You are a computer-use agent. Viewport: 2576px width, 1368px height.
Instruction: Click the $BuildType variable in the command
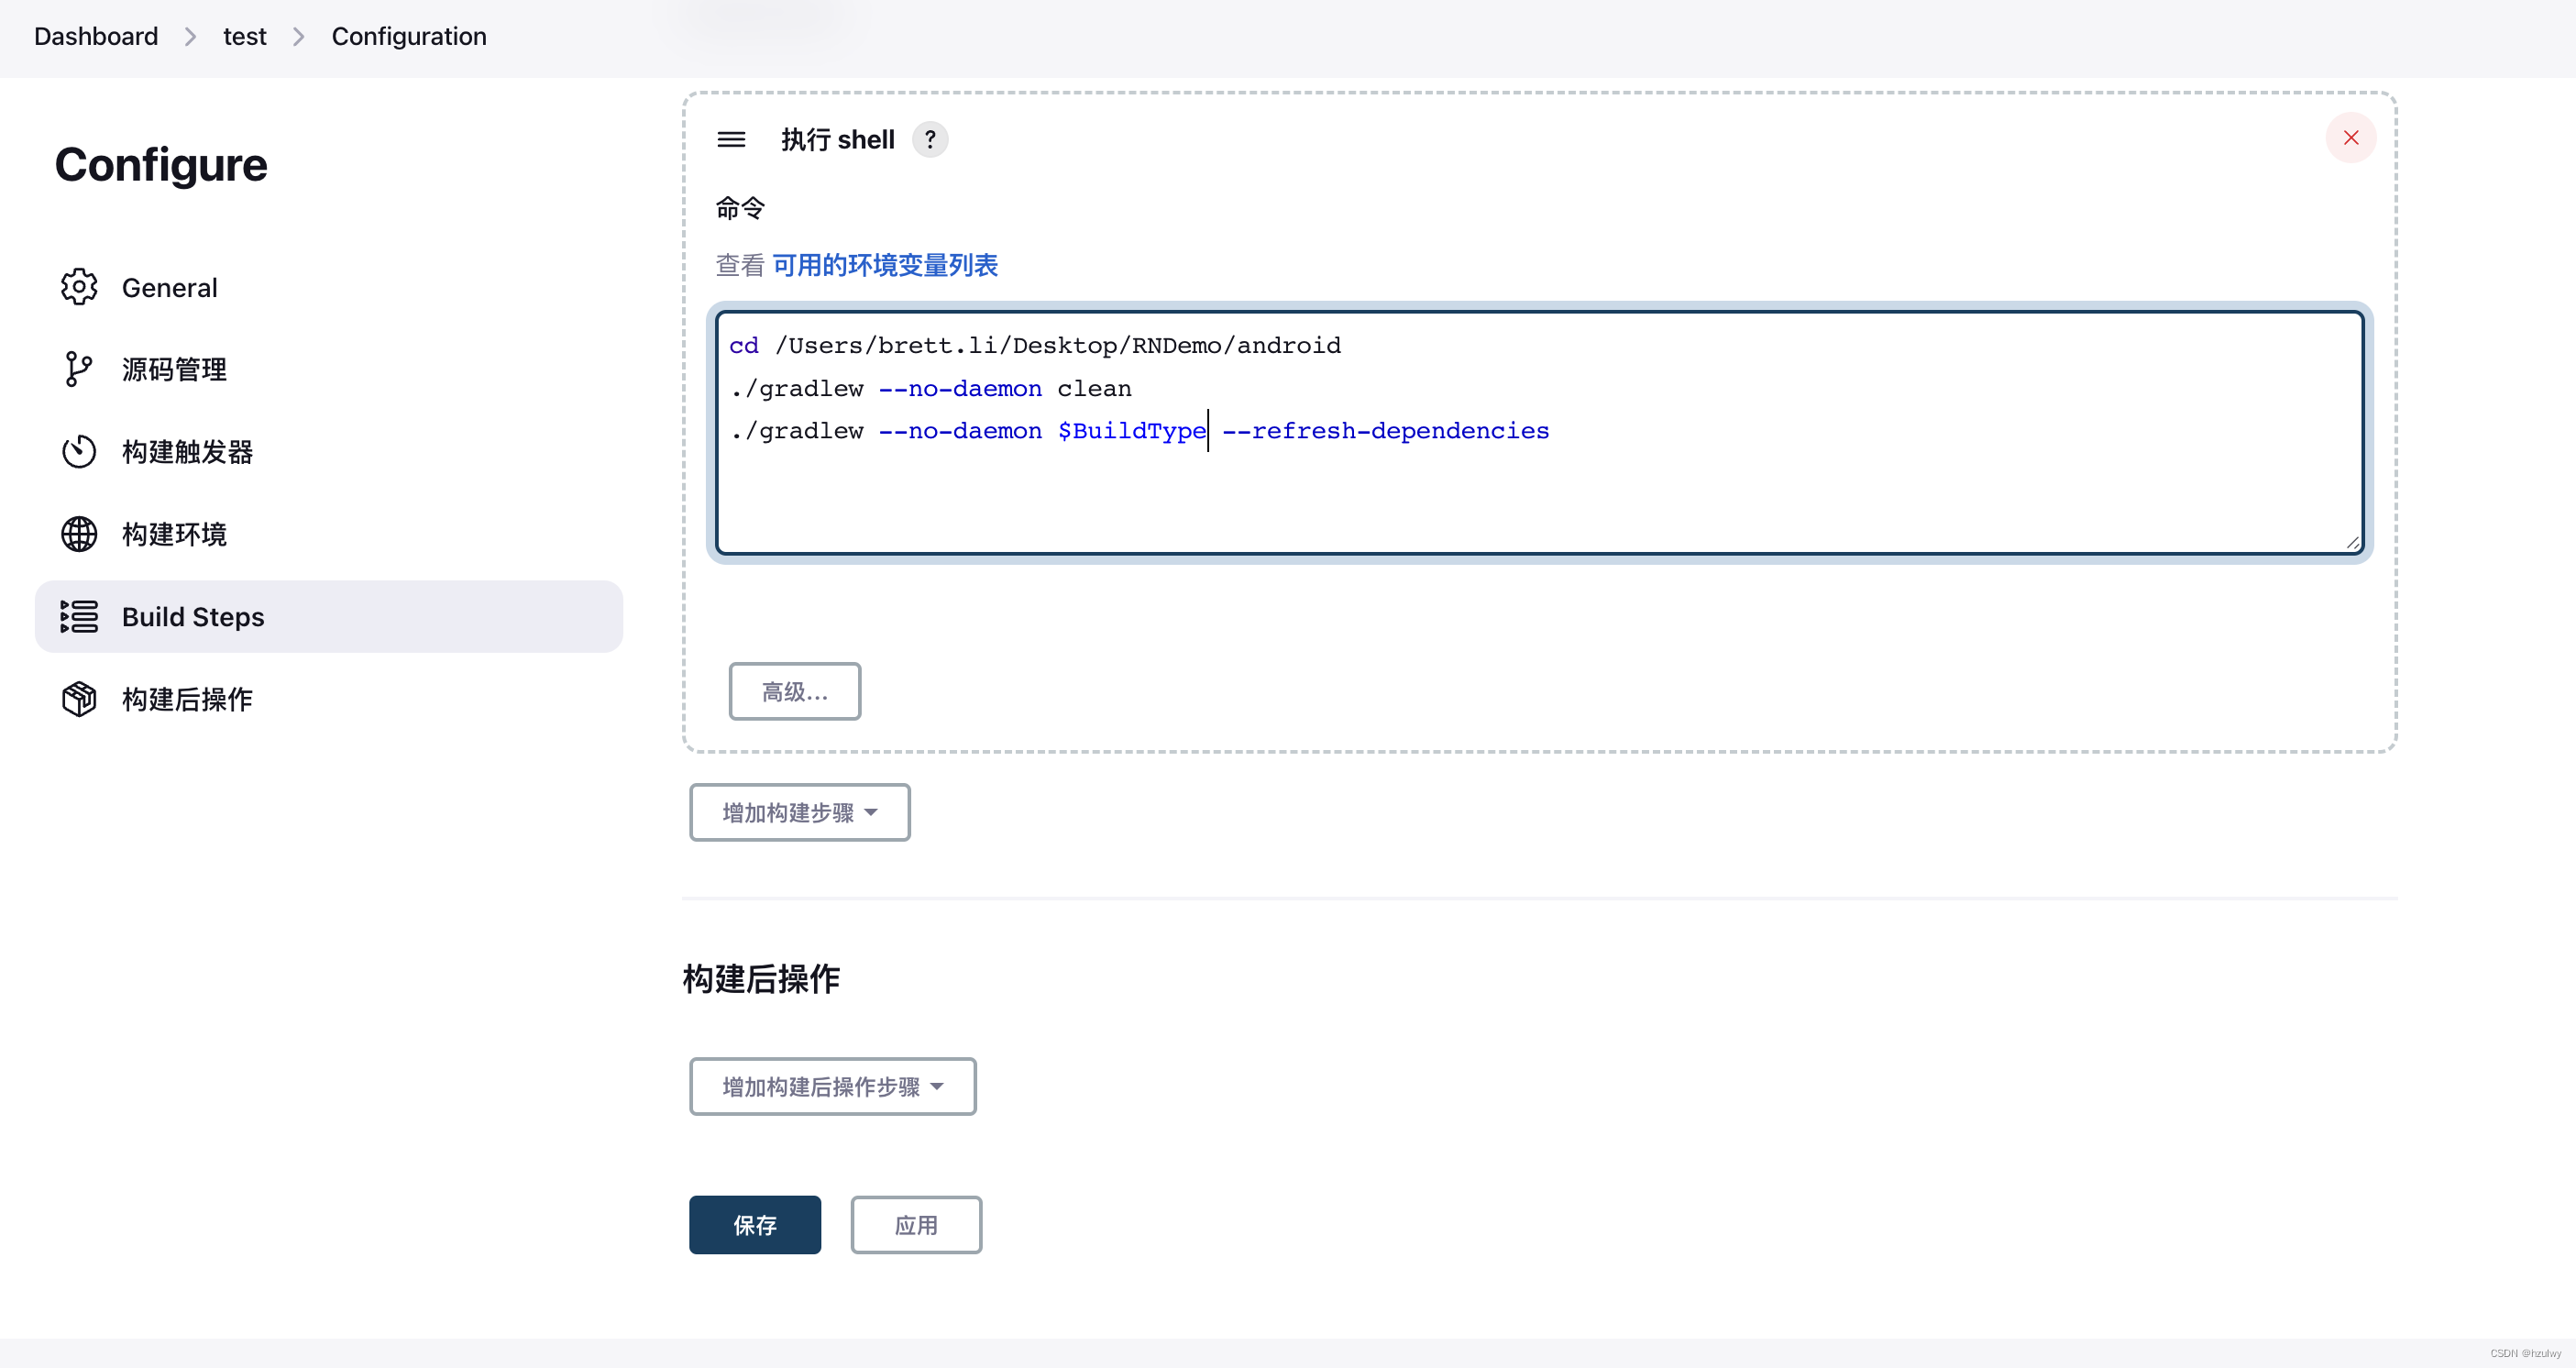[x=1131, y=431]
